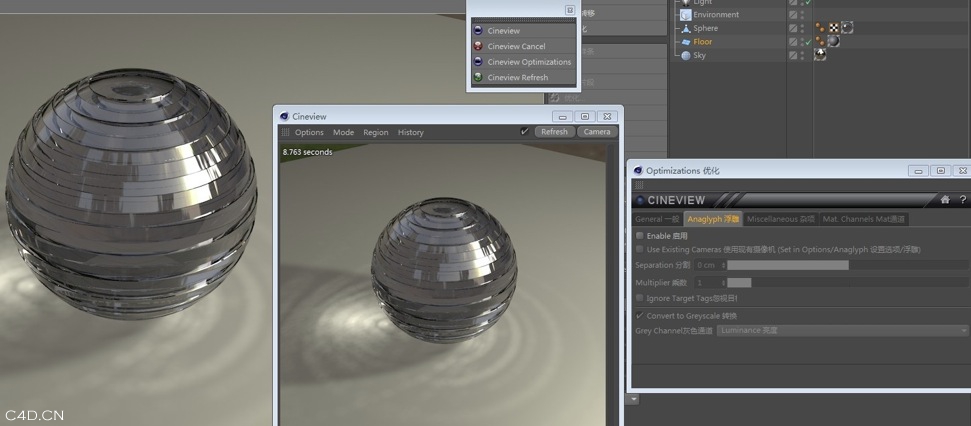Screen dimensions: 971x426
Task: Select the Floor object name
Action: coord(702,42)
